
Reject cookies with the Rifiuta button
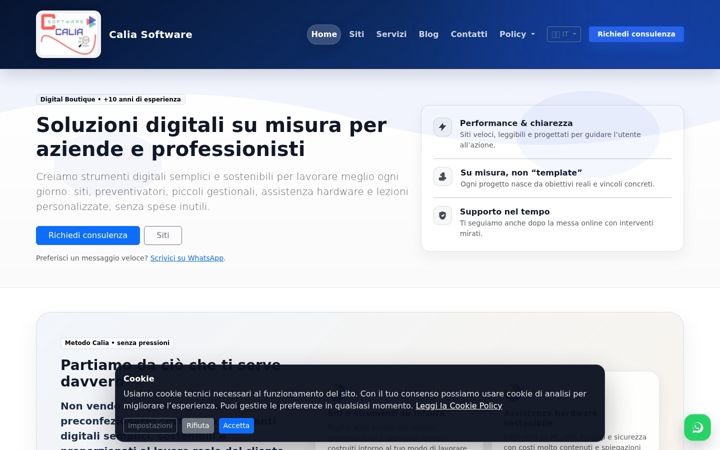tap(197, 426)
